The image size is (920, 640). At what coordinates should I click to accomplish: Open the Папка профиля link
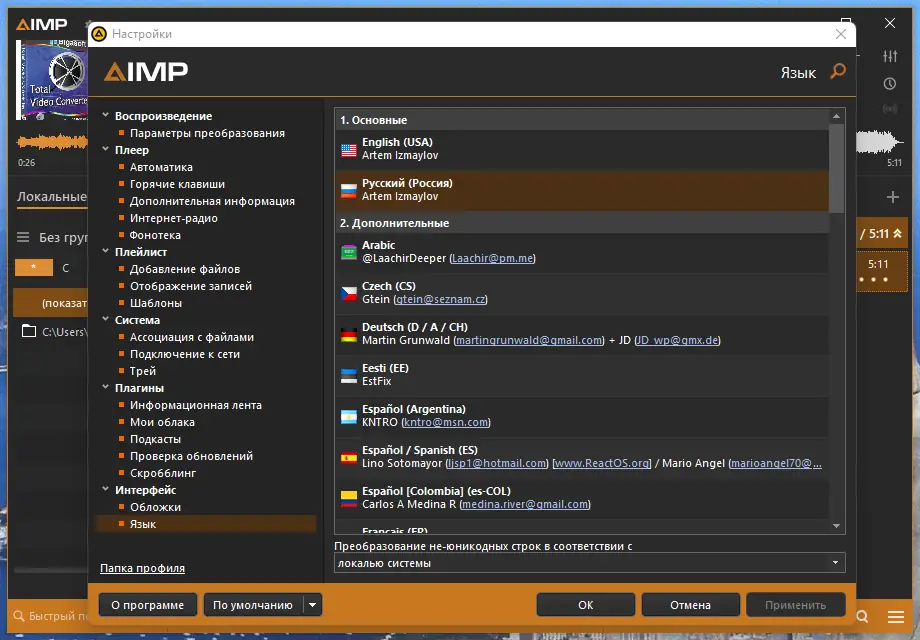click(x=143, y=568)
